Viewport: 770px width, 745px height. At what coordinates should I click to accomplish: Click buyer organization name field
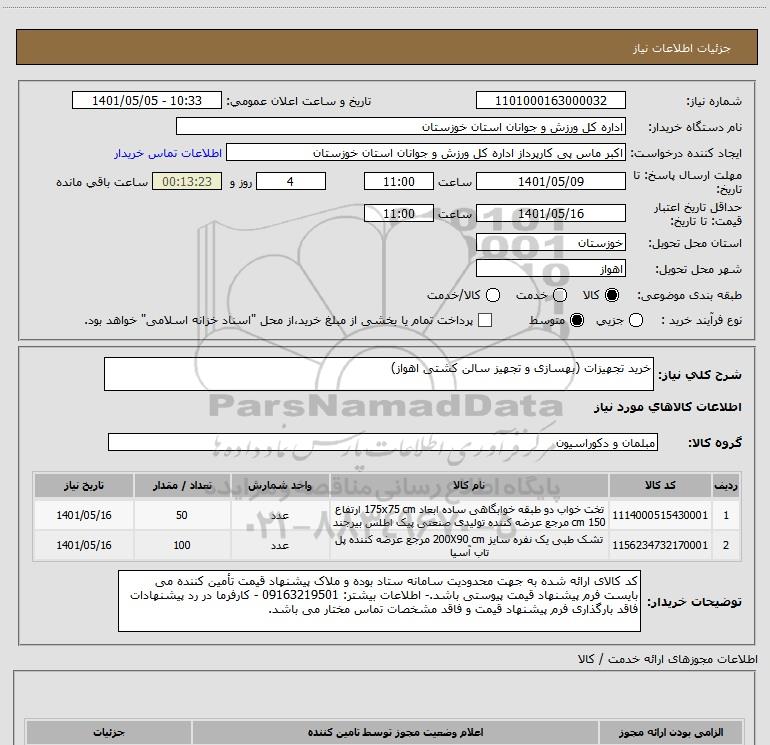pos(401,127)
